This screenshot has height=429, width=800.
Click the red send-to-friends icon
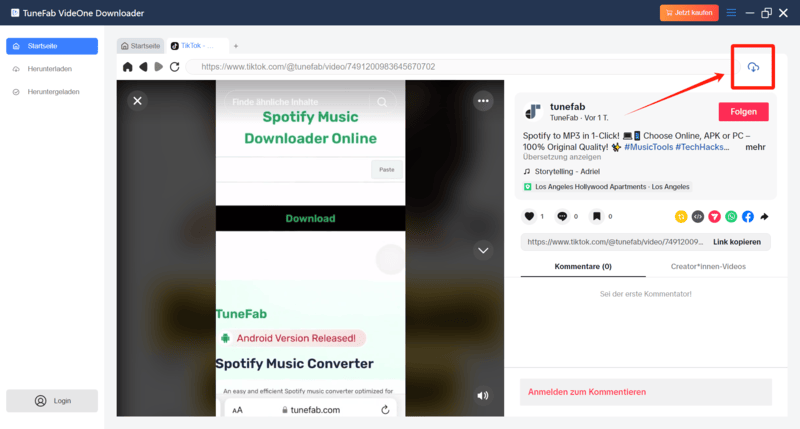point(714,216)
